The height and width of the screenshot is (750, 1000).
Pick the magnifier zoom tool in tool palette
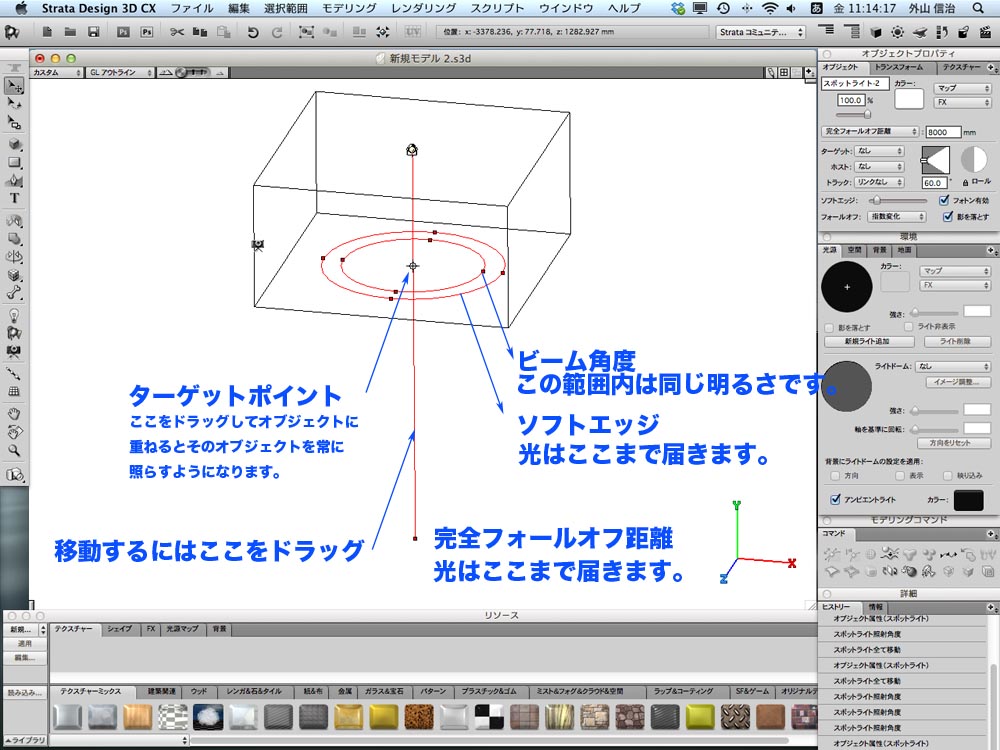[14, 450]
